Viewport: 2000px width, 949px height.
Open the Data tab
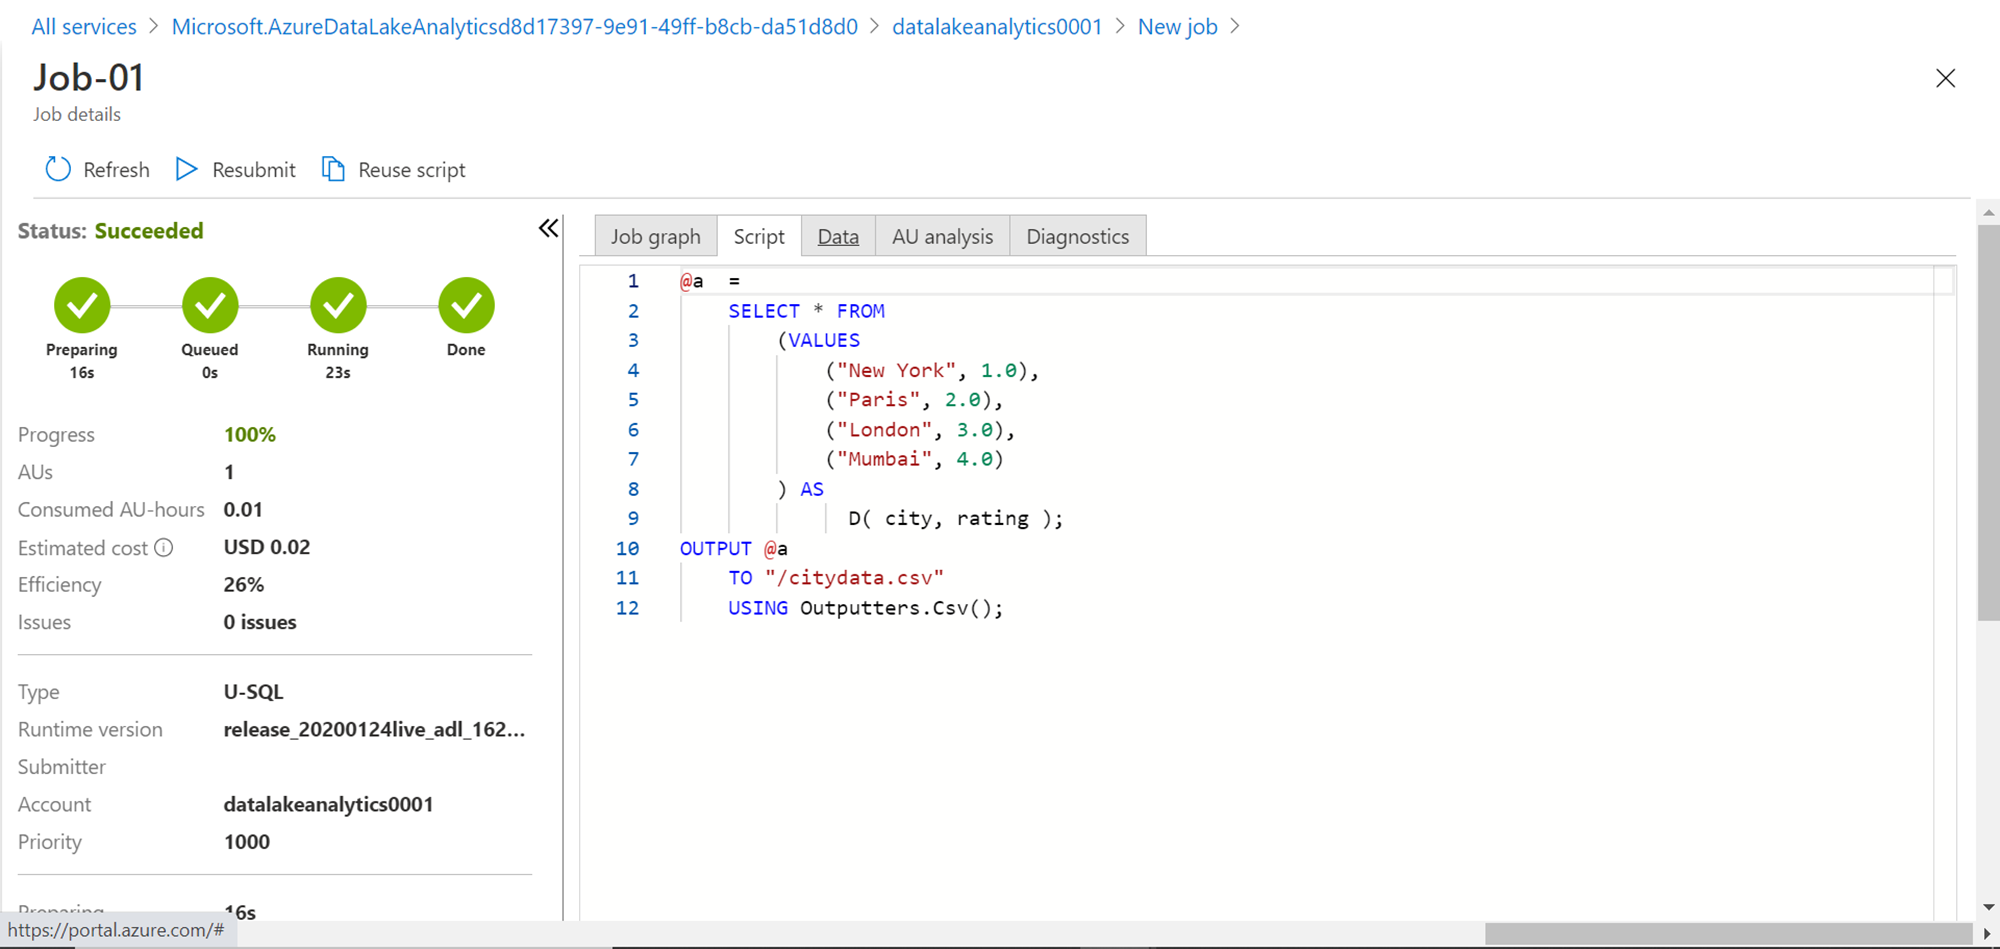click(x=838, y=237)
